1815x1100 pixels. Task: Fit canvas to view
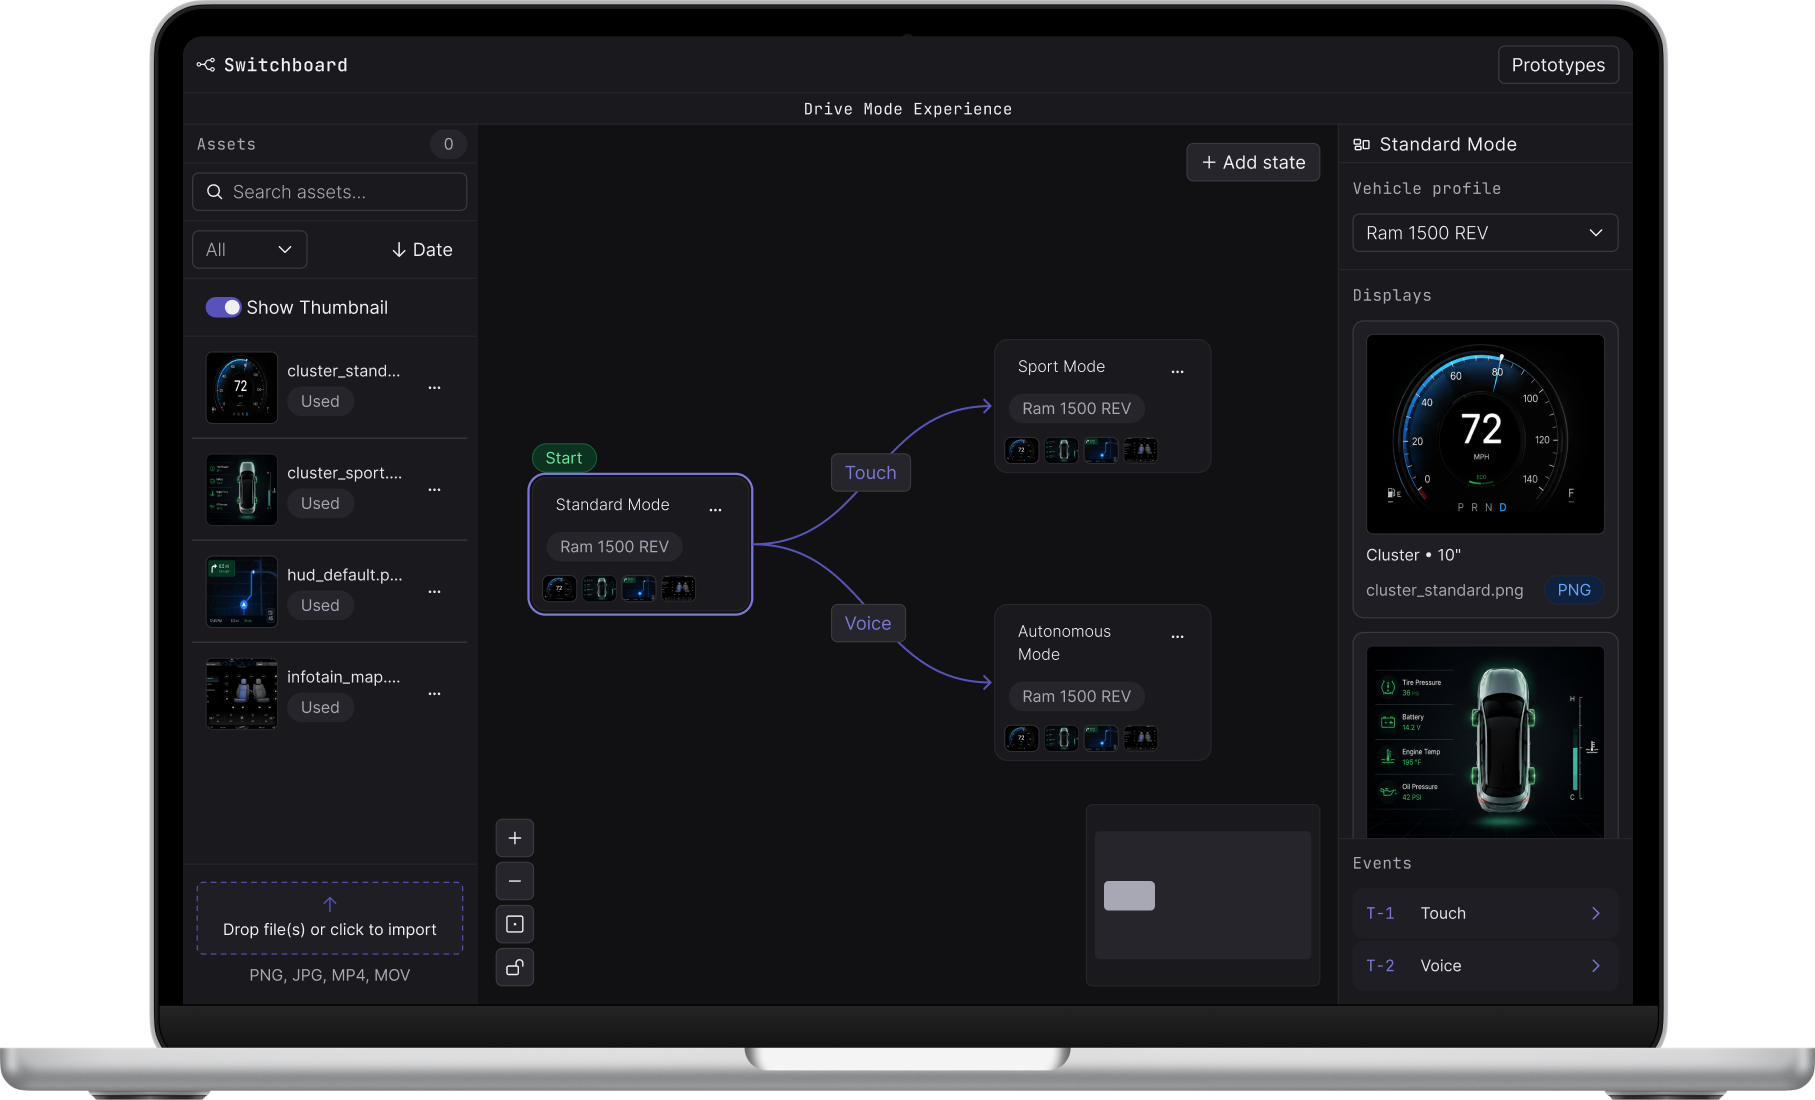515,924
